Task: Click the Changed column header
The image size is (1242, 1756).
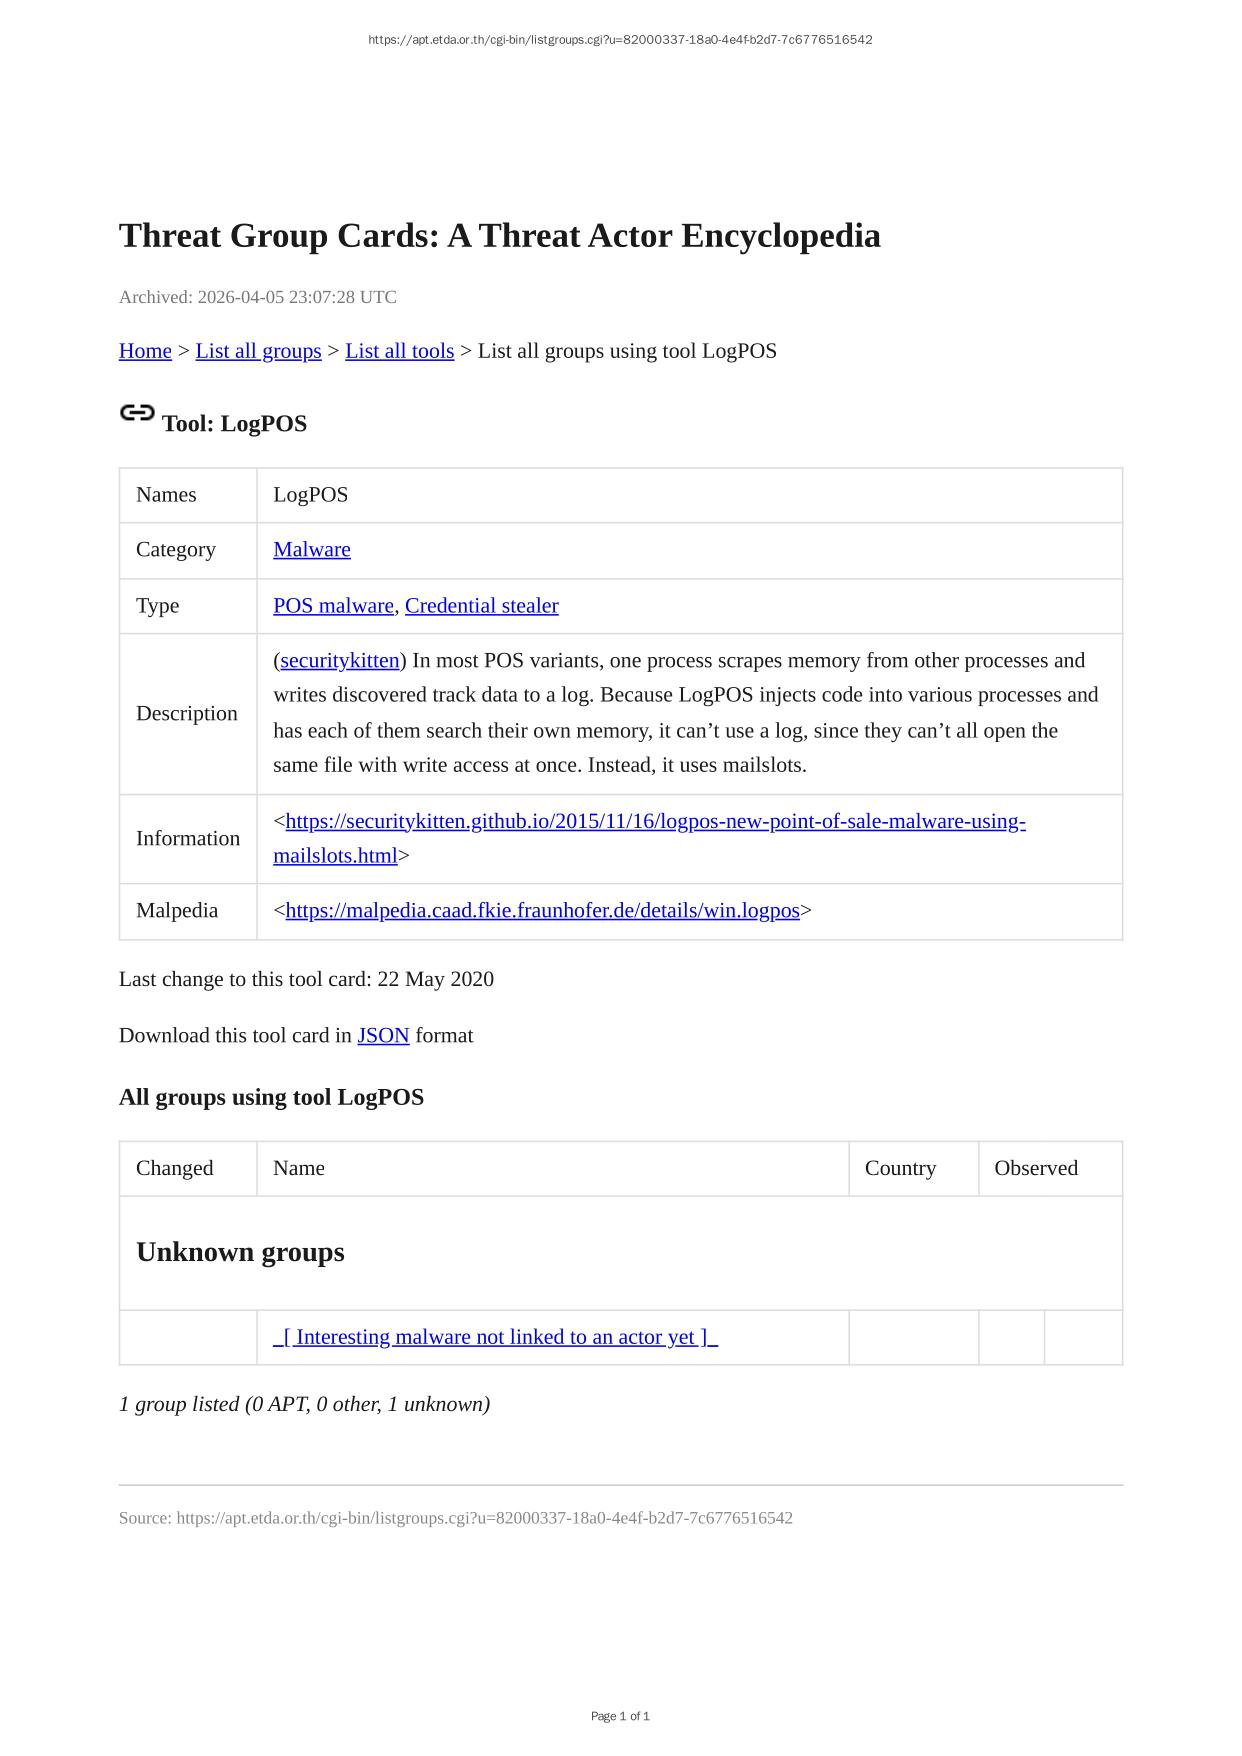Action: 175,1169
